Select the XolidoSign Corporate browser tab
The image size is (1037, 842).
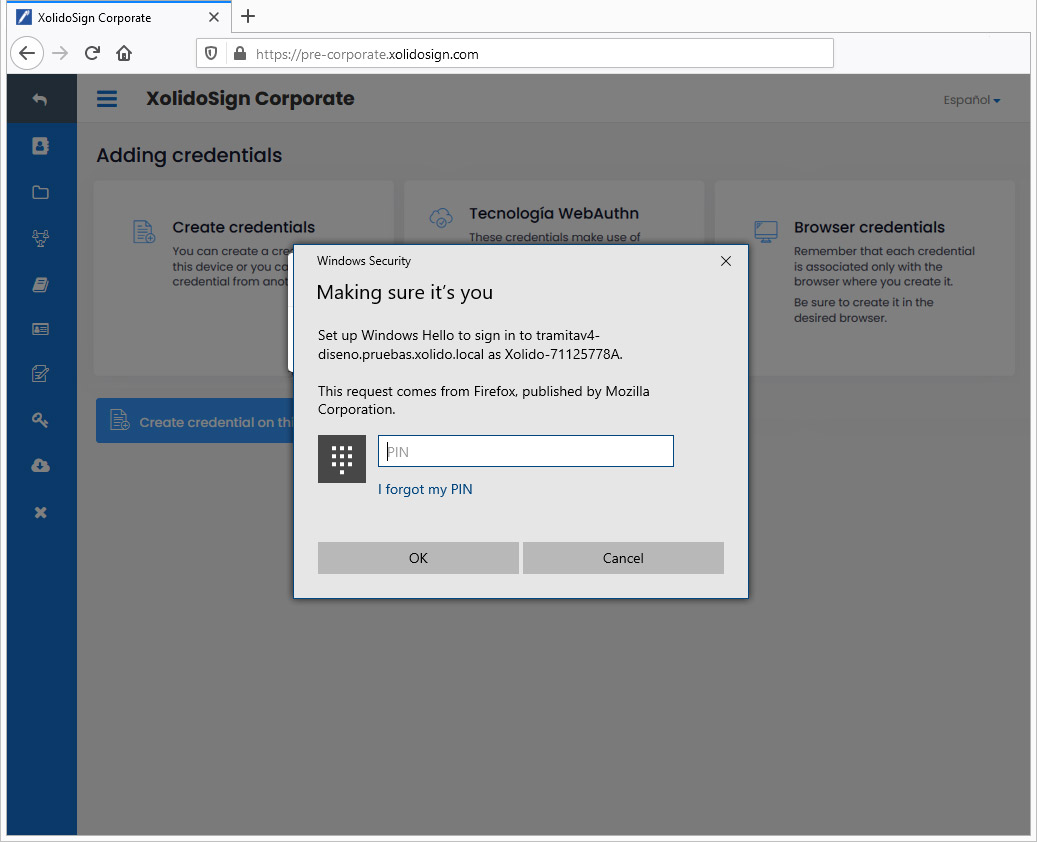[119, 17]
